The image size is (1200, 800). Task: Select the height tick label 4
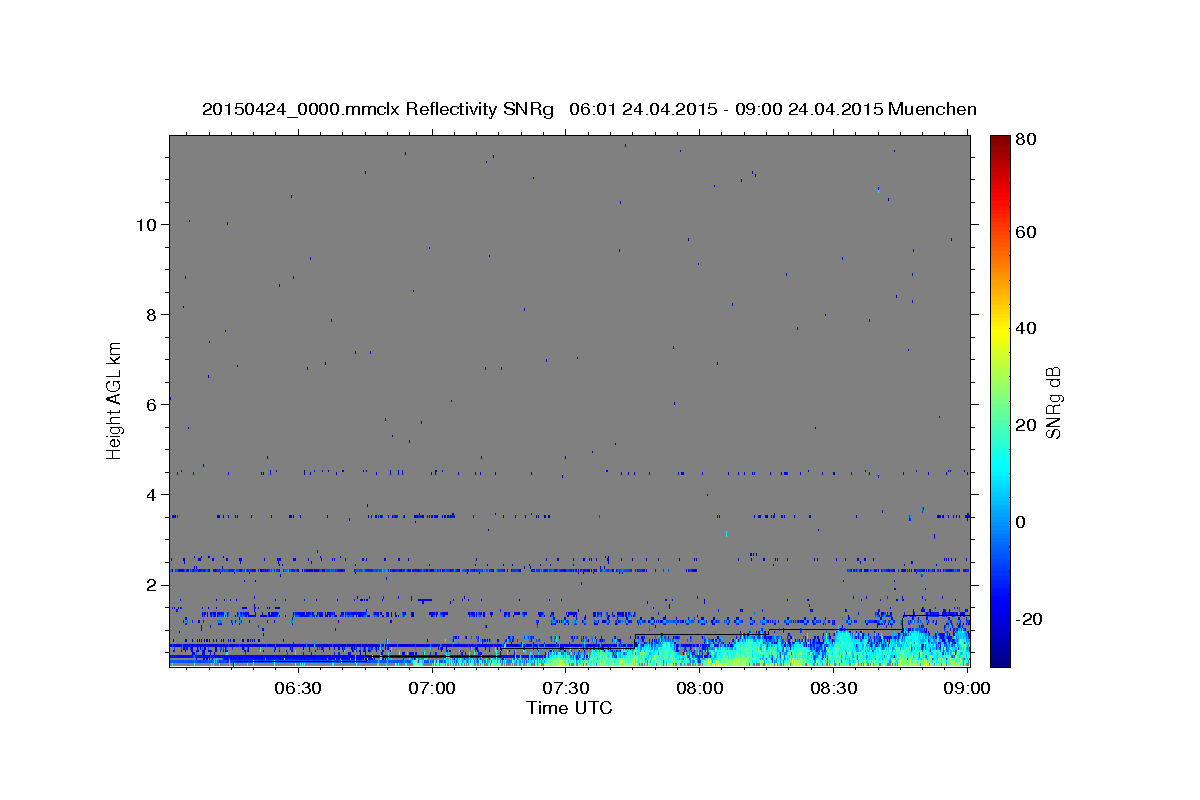pyautogui.click(x=151, y=495)
